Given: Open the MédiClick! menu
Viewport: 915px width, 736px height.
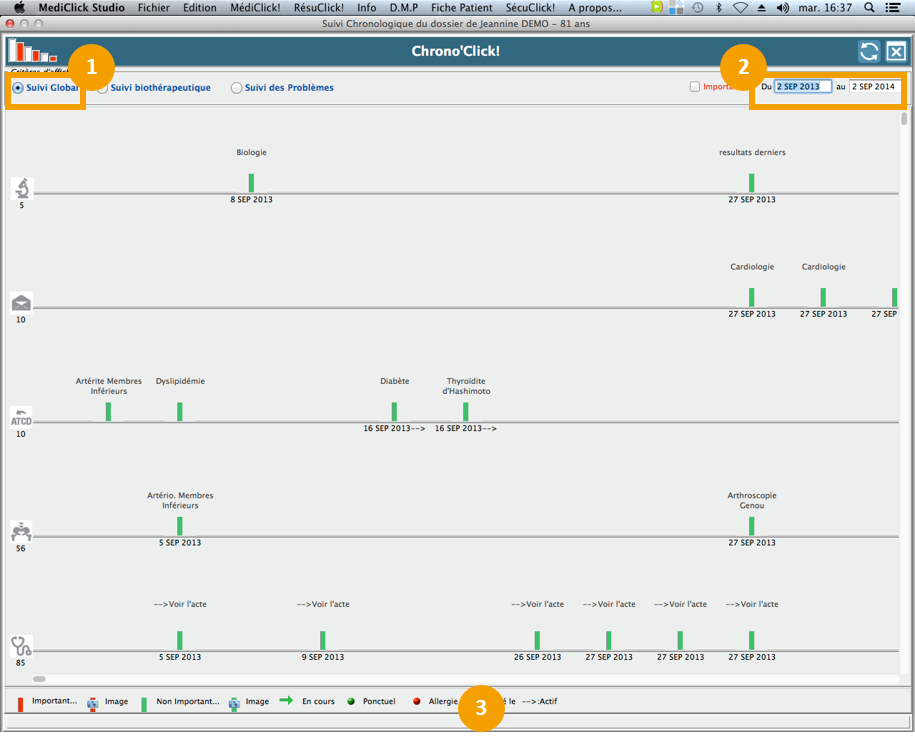Looking at the screenshot, I should coord(256,7).
